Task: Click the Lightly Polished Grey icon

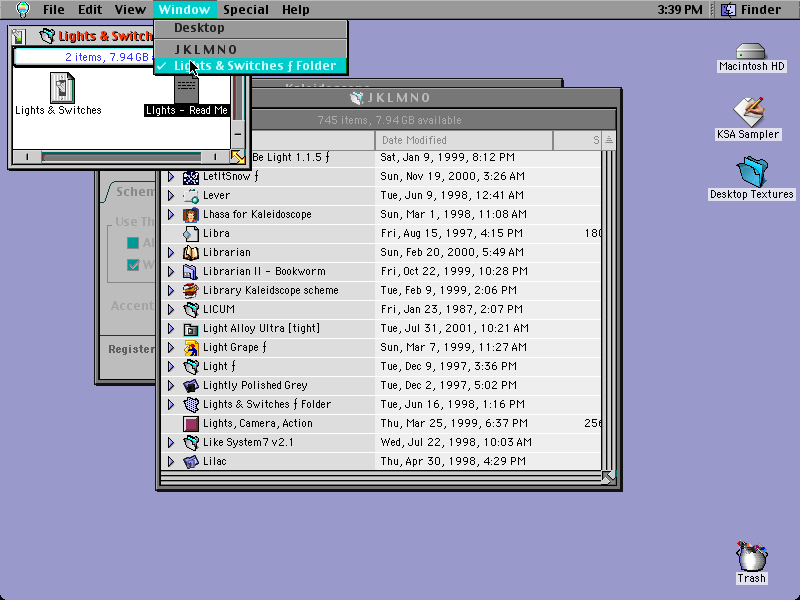Action: click(x=191, y=386)
